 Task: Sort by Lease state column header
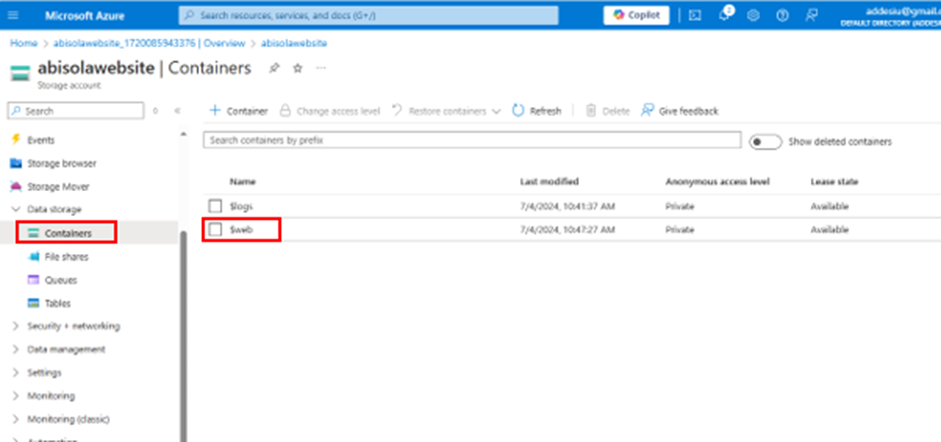(834, 182)
